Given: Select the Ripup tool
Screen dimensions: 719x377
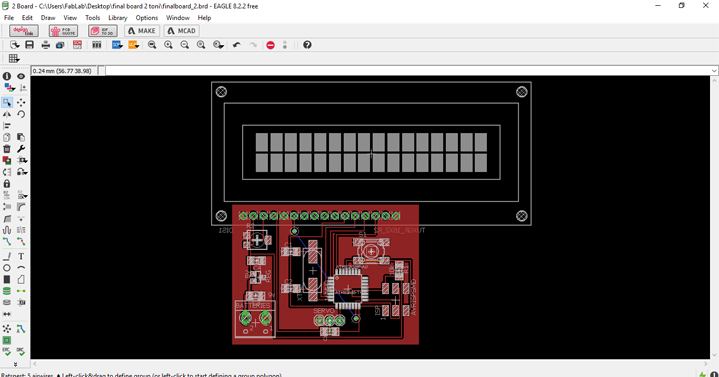Looking at the screenshot, I should (x=21, y=241).
